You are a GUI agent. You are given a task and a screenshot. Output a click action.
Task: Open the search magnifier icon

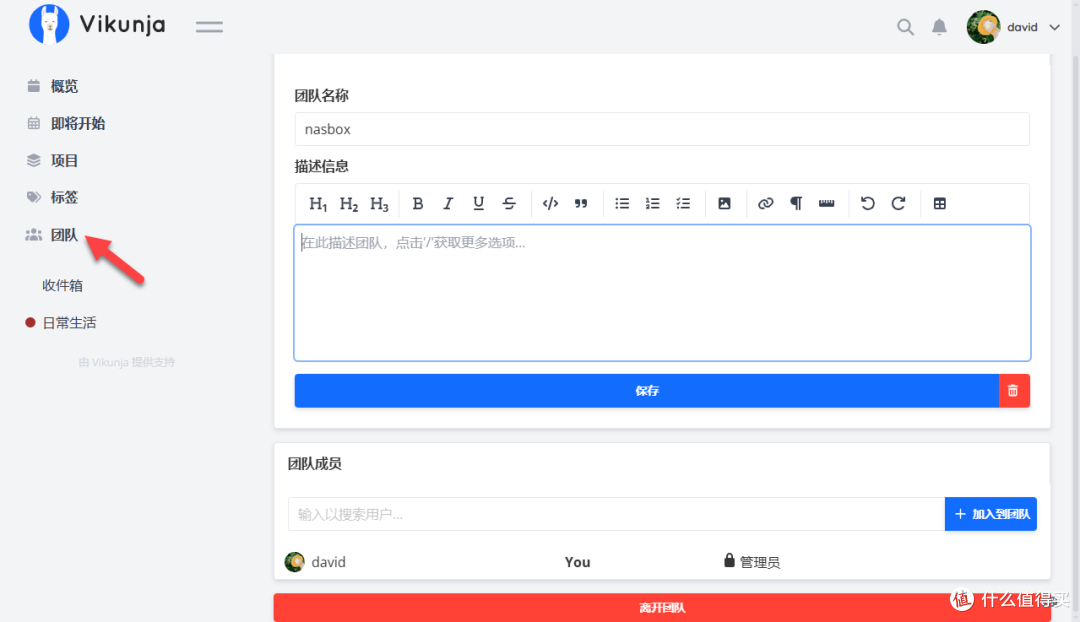(x=905, y=27)
